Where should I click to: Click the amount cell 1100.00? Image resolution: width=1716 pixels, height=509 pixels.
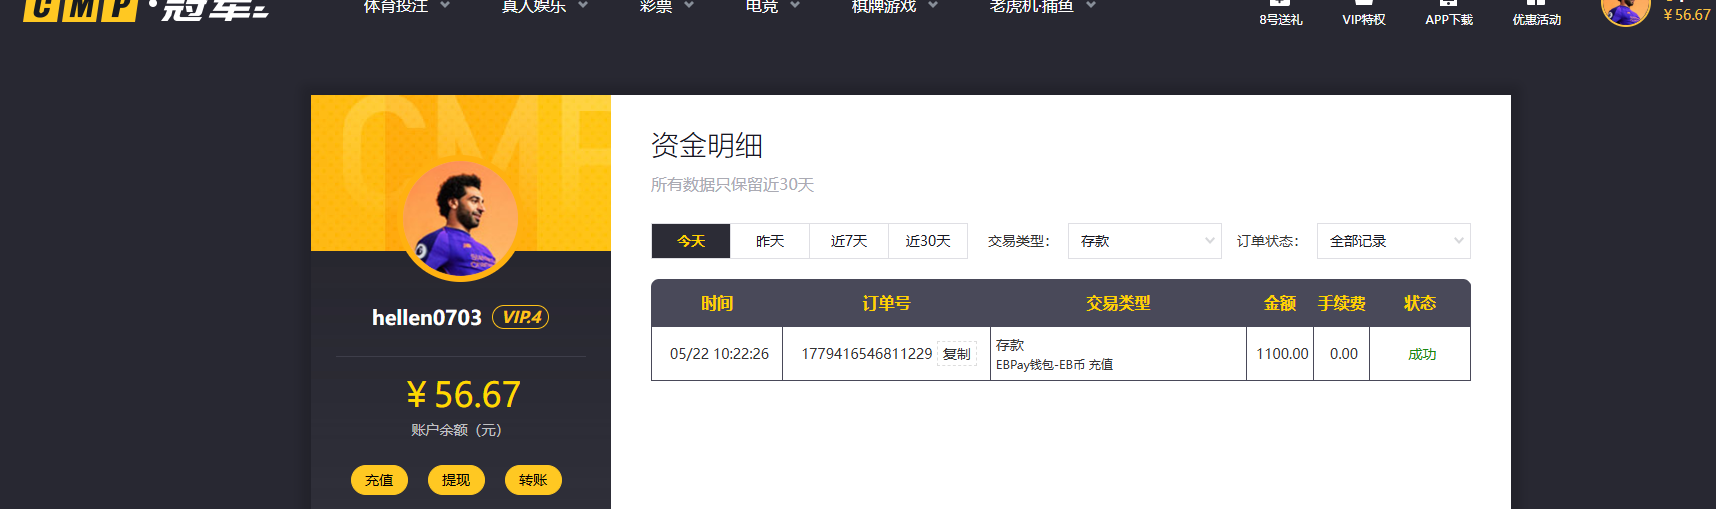coord(1282,354)
